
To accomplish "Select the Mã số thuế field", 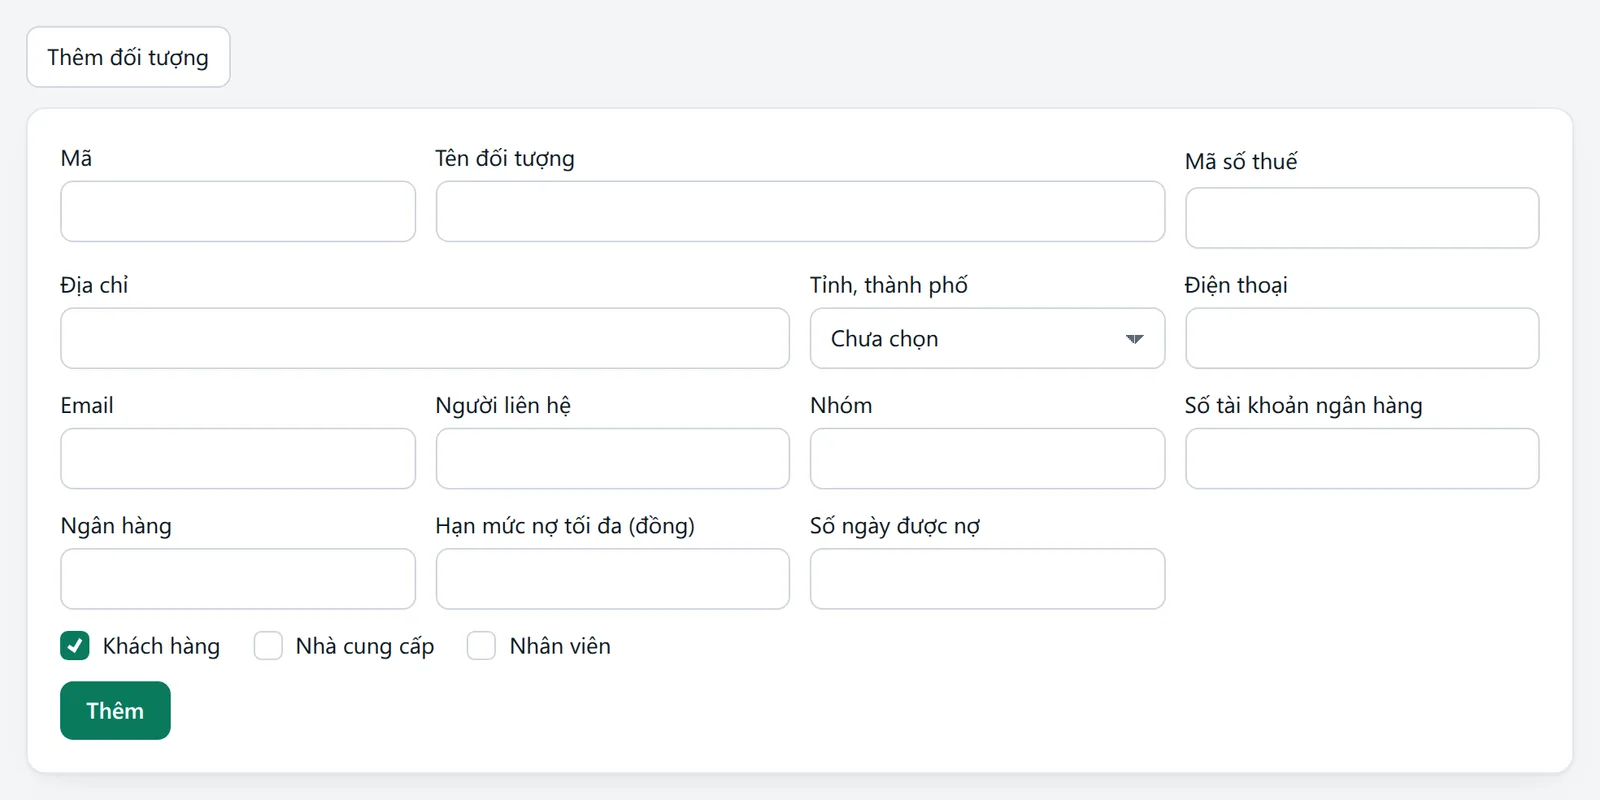I will [1362, 218].
